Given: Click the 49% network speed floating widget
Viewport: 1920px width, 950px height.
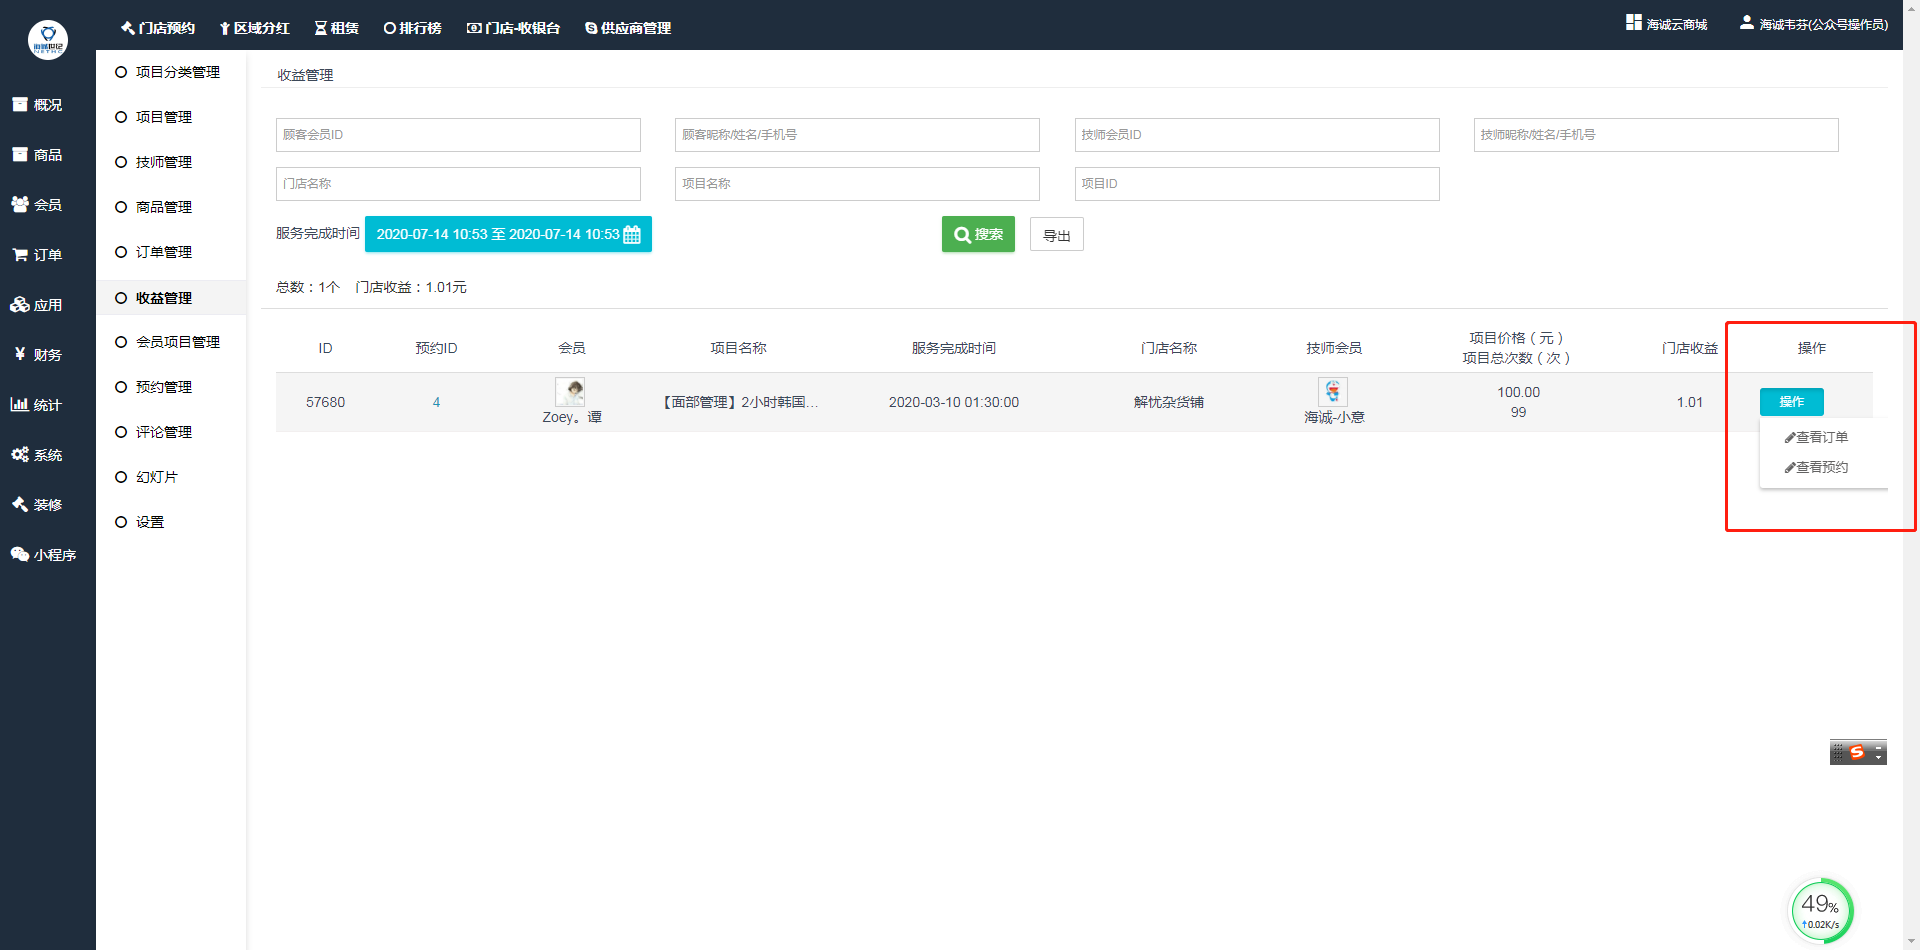Looking at the screenshot, I should coord(1820,910).
